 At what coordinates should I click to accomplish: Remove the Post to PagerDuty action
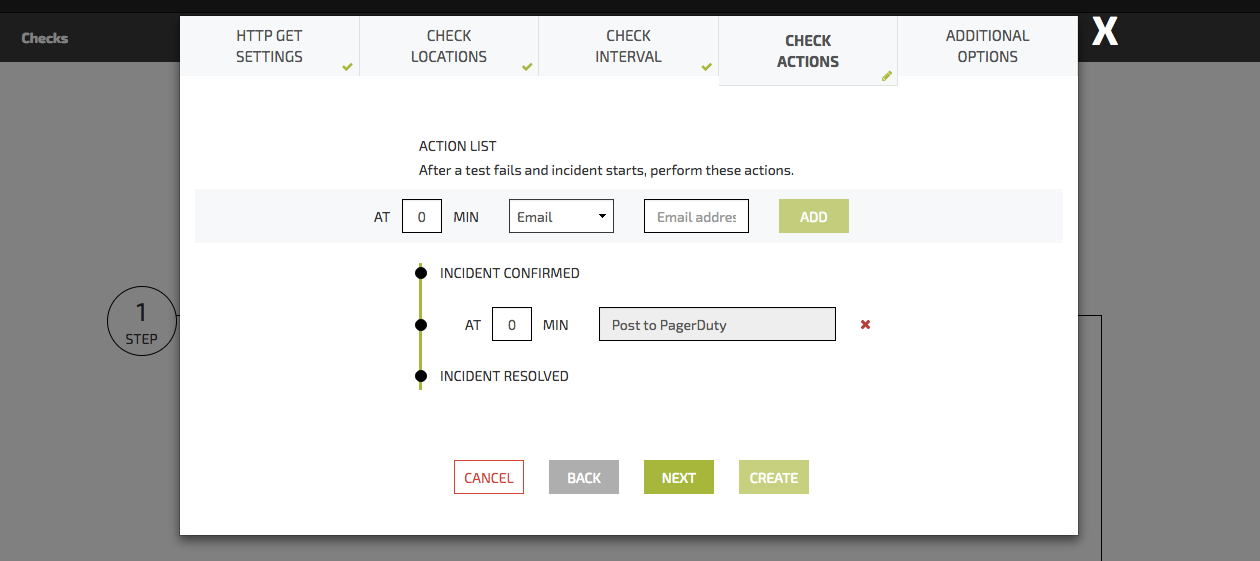tap(866, 325)
